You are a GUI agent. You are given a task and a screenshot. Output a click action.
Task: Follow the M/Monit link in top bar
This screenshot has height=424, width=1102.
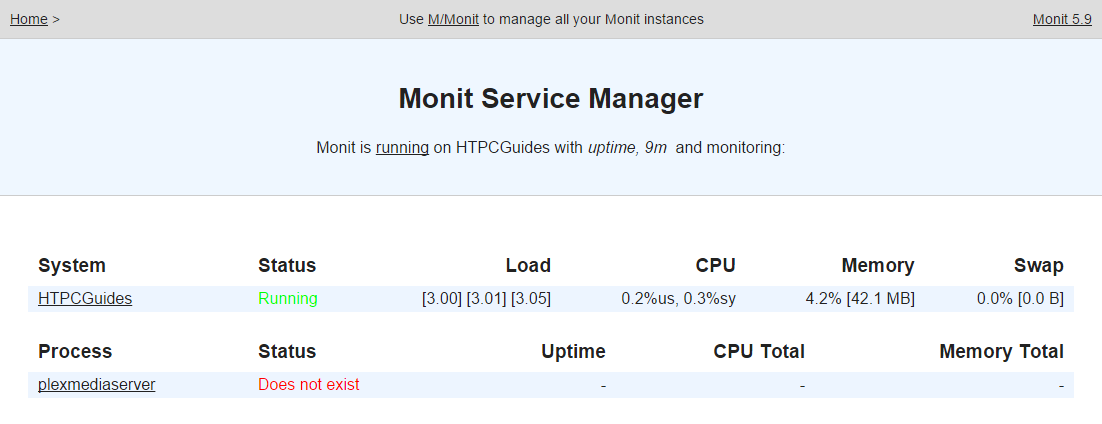point(453,19)
